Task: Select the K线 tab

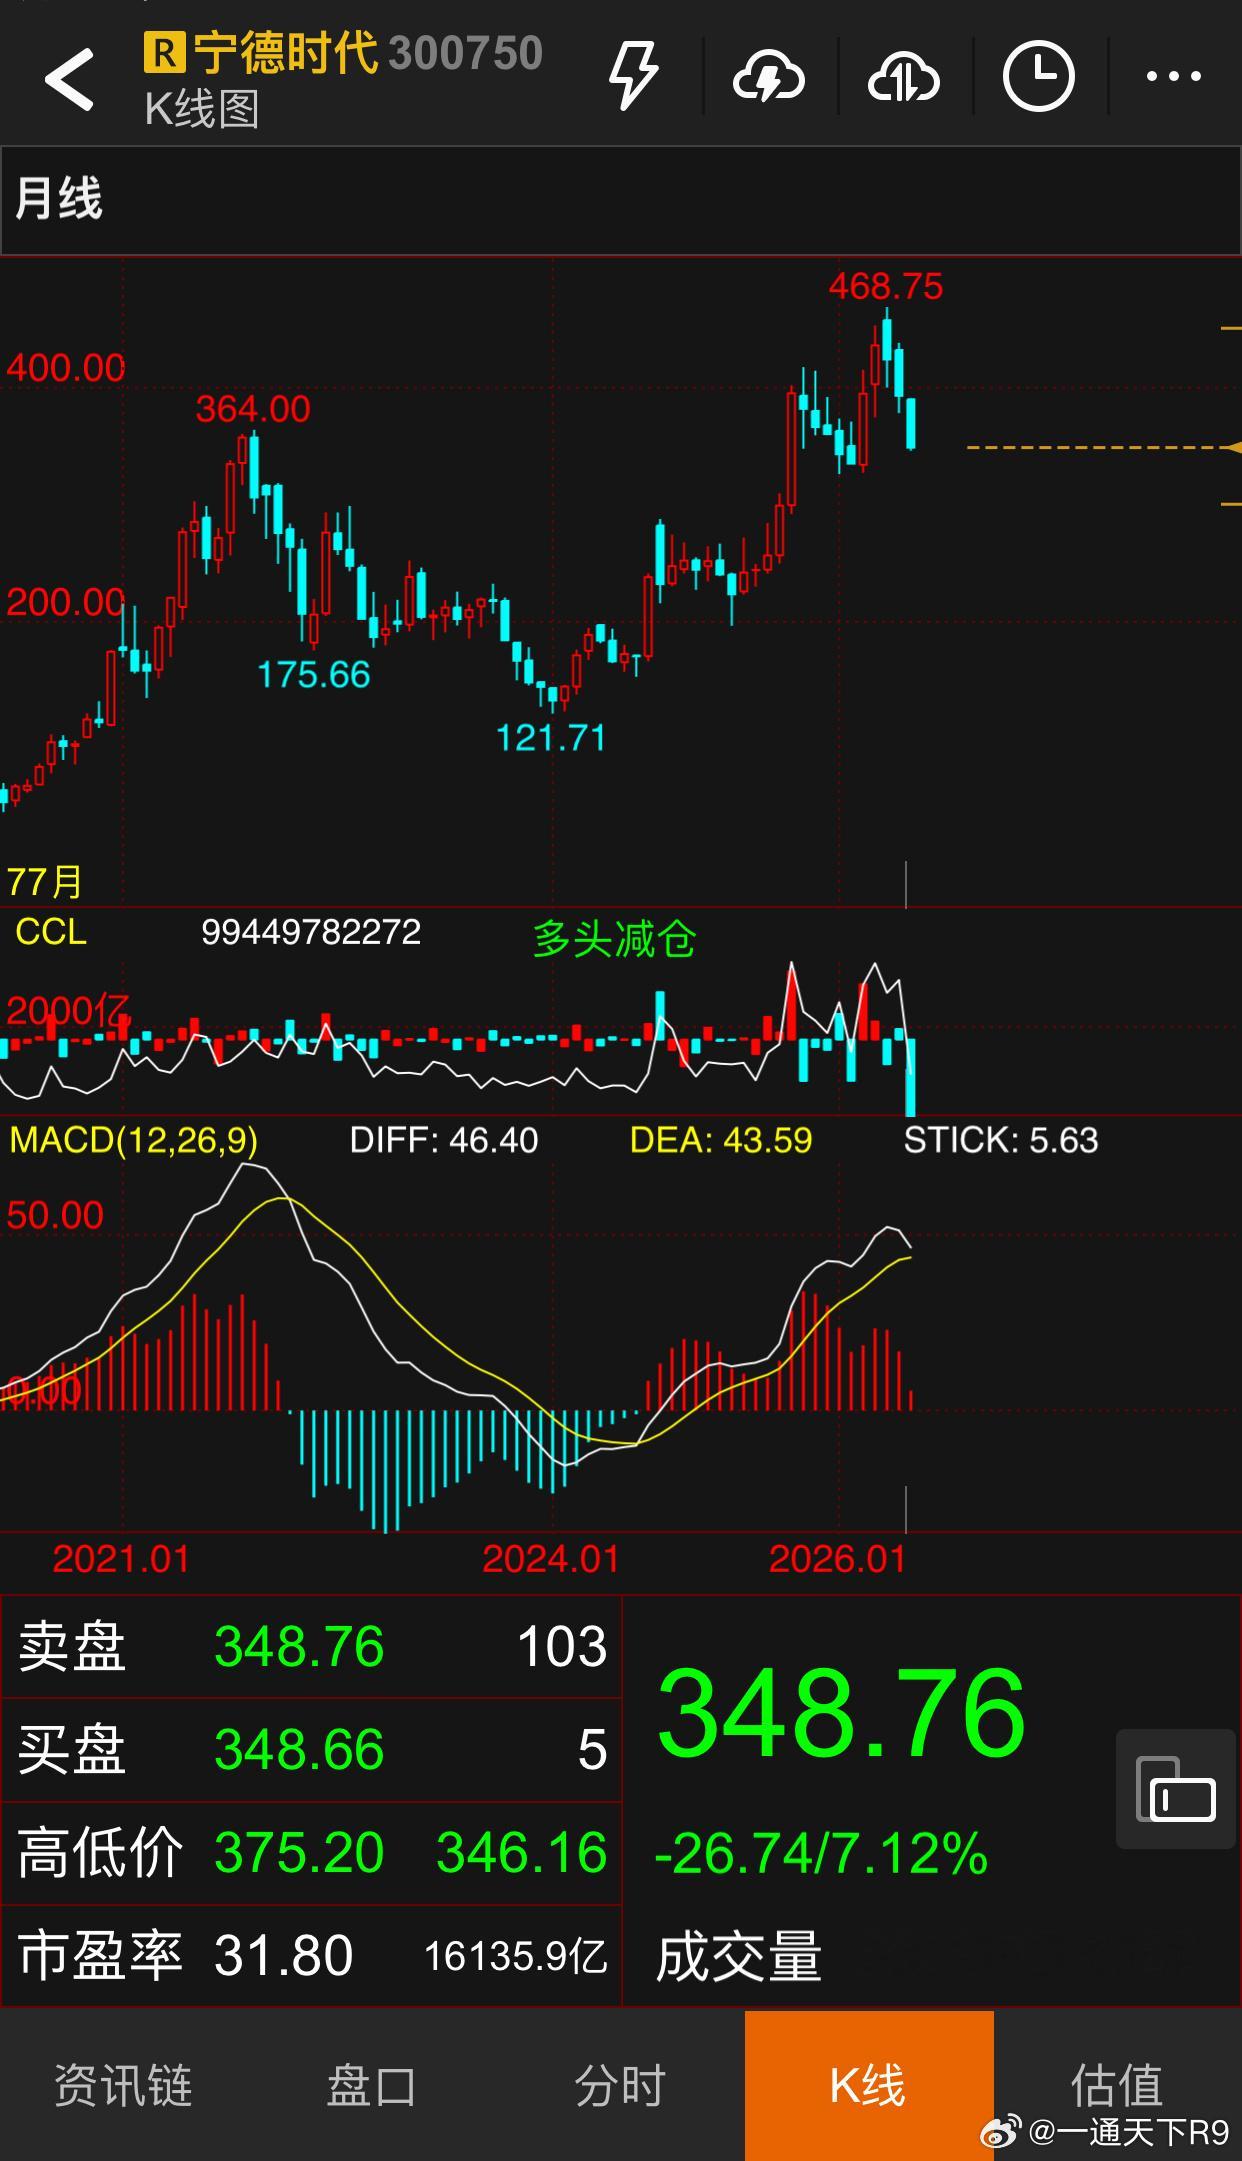Action: pyautogui.click(x=869, y=2085)
